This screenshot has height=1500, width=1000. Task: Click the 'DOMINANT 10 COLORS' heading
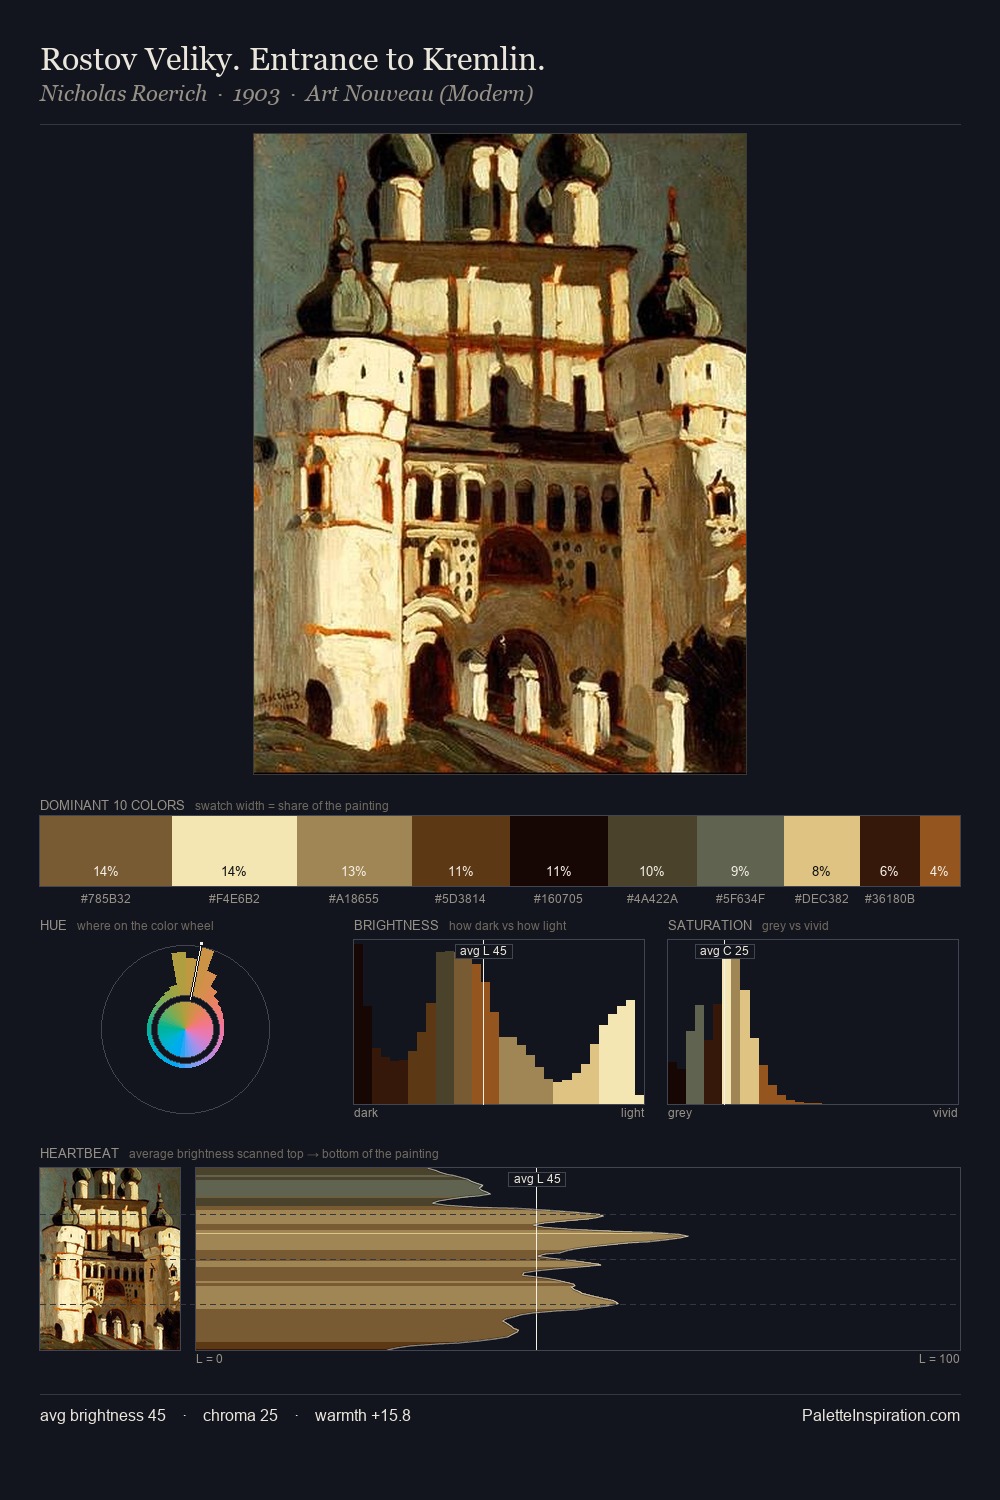112,805
